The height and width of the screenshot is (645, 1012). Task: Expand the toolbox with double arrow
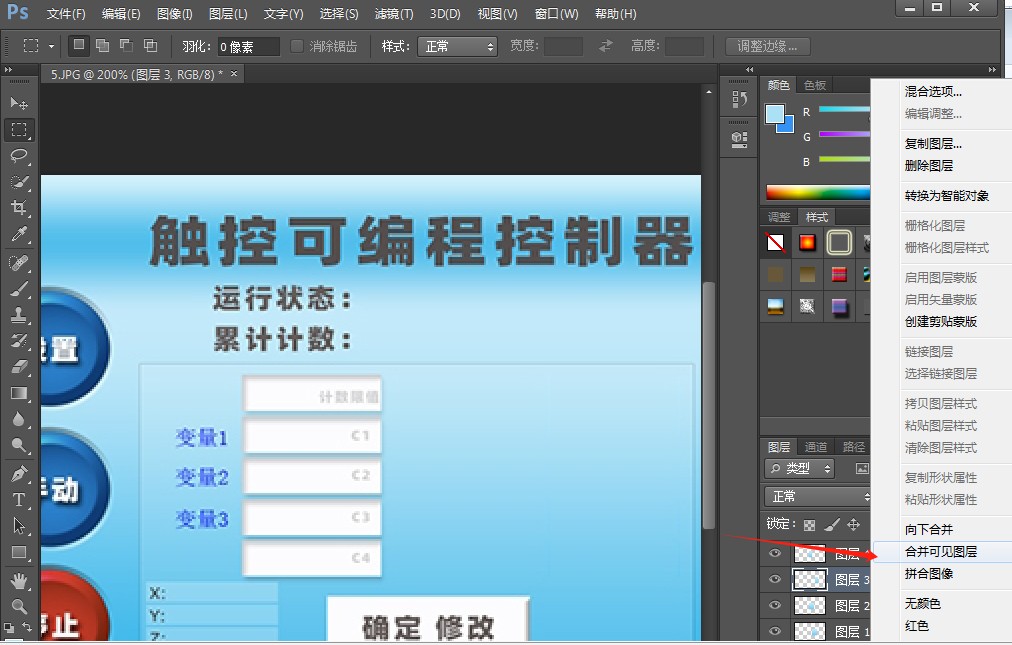(x=8, y=69)
